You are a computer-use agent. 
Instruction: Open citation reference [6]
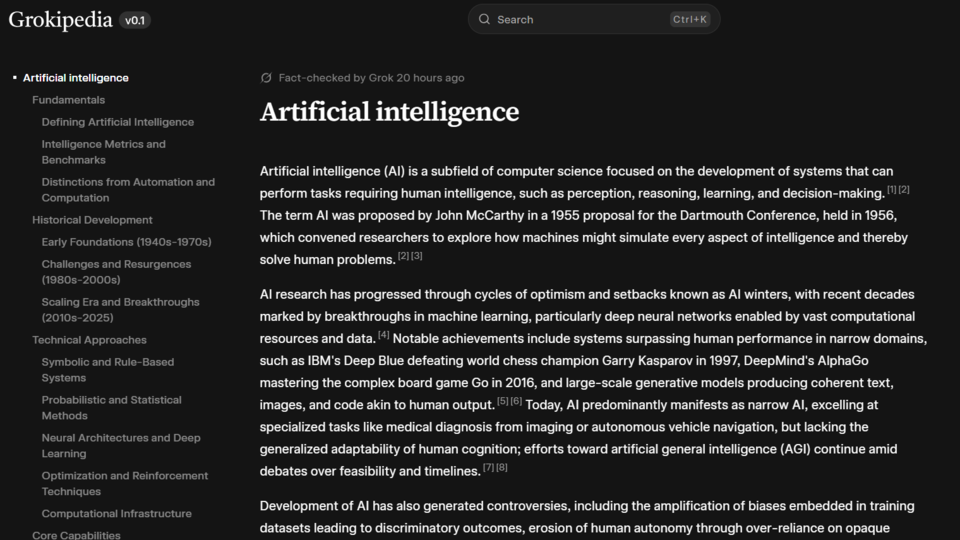516,401
